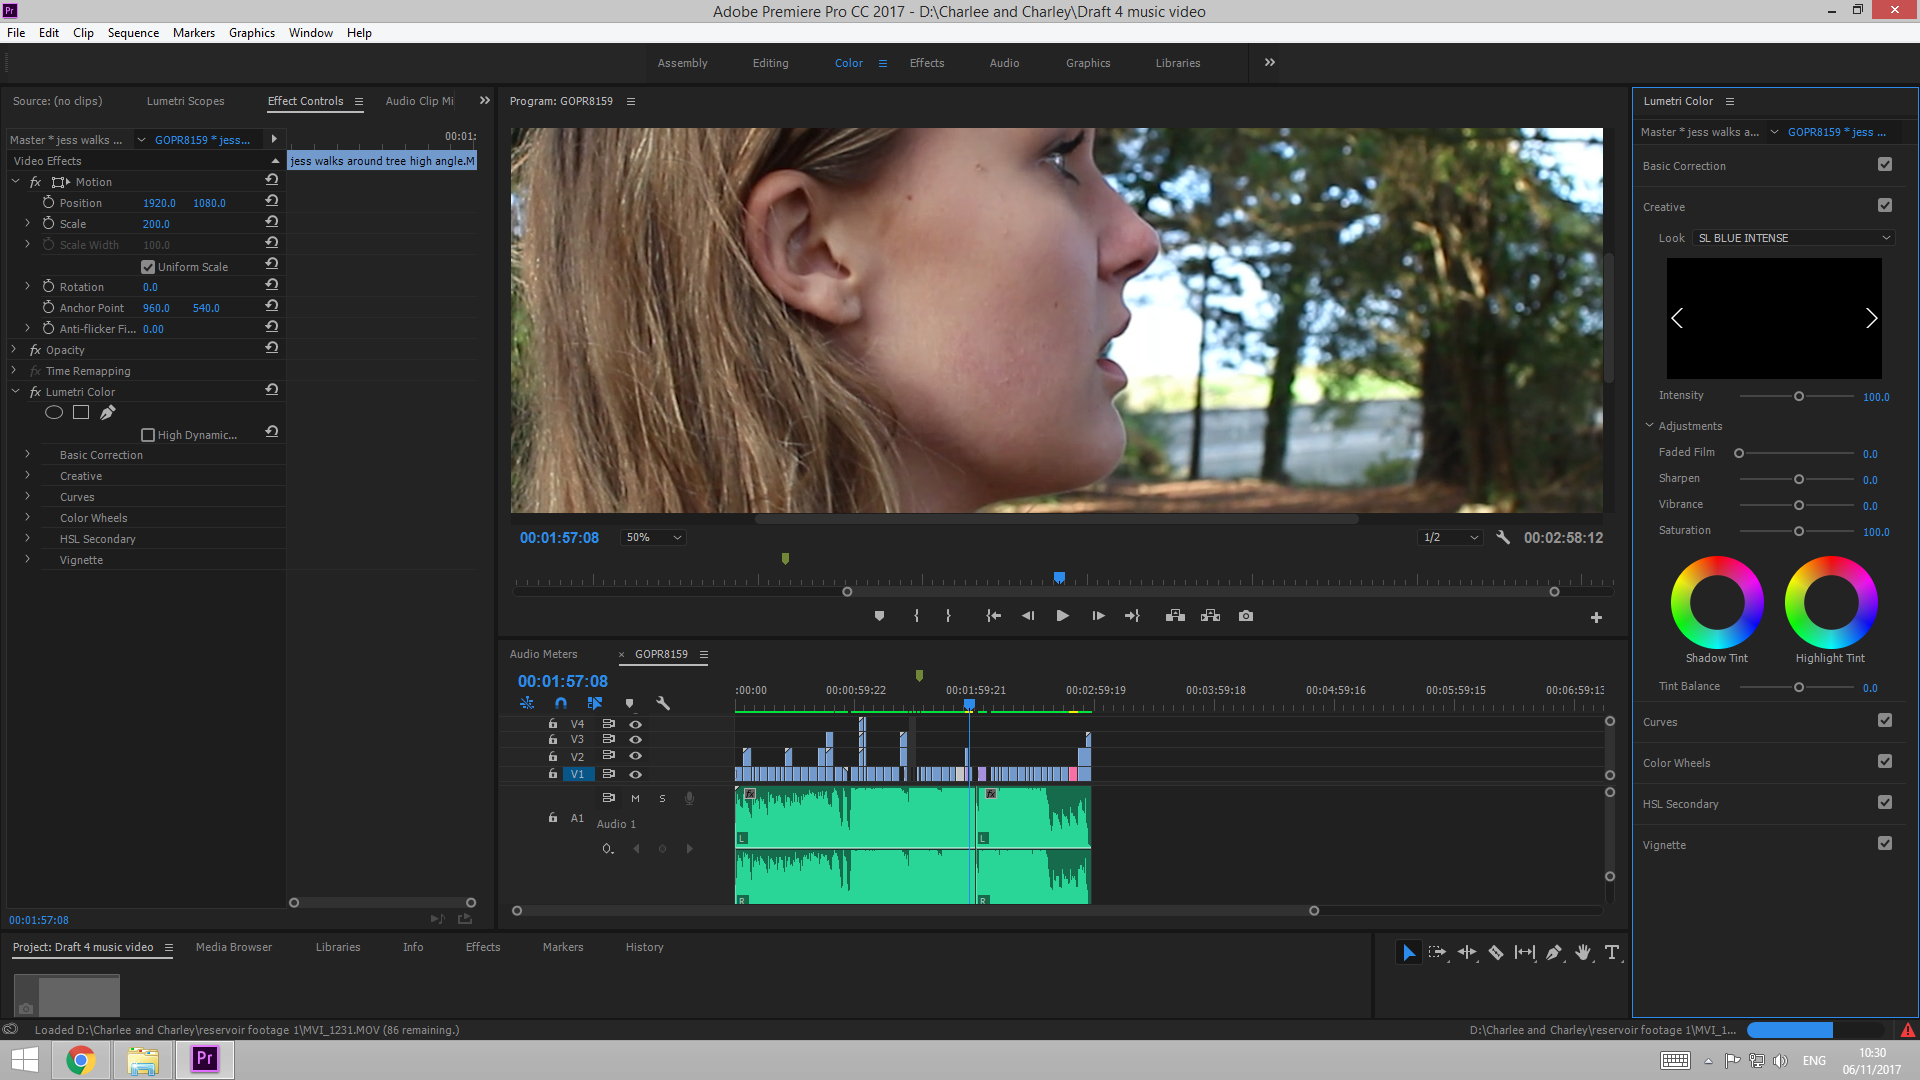Switch to Editing workspace
1920x1080 pixels.
click(x=770, y=63)
